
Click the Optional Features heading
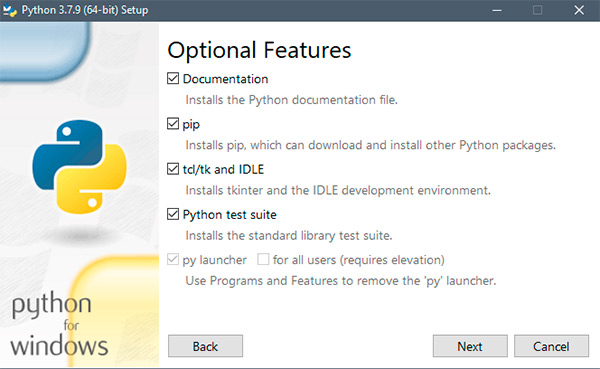(x=259, y=50)
